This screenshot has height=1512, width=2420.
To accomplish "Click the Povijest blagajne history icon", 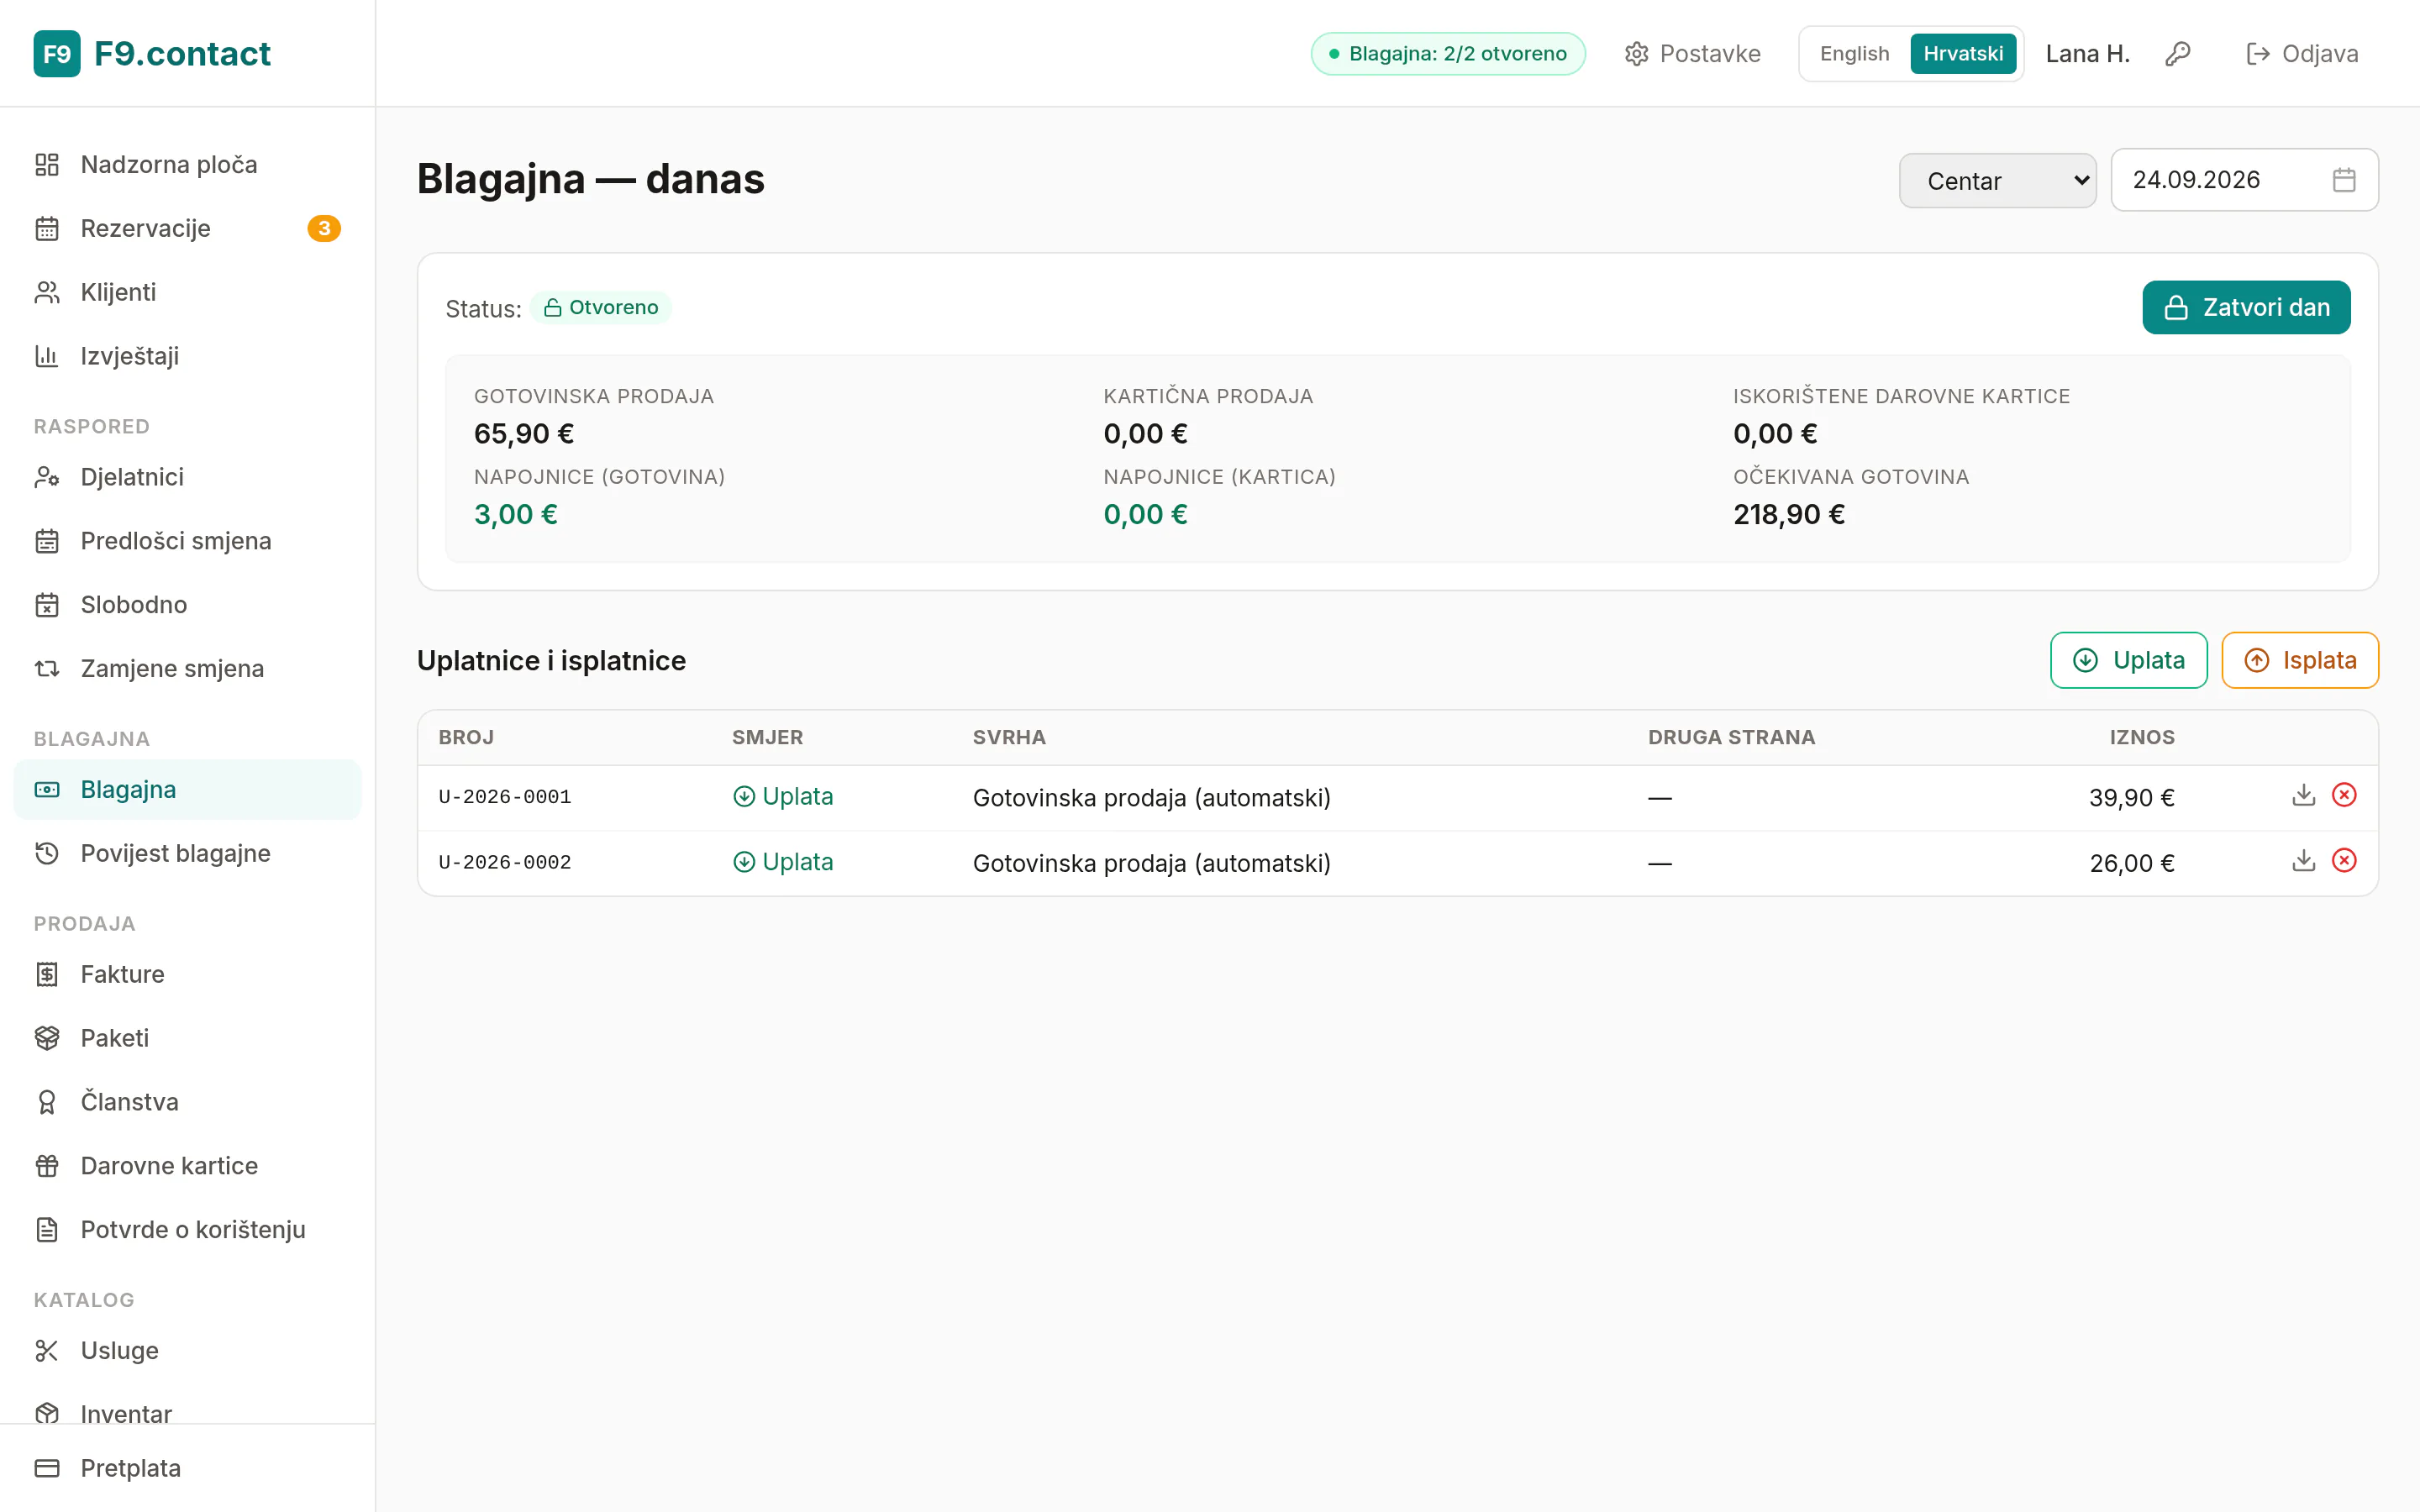I will [x=47, y=854].
